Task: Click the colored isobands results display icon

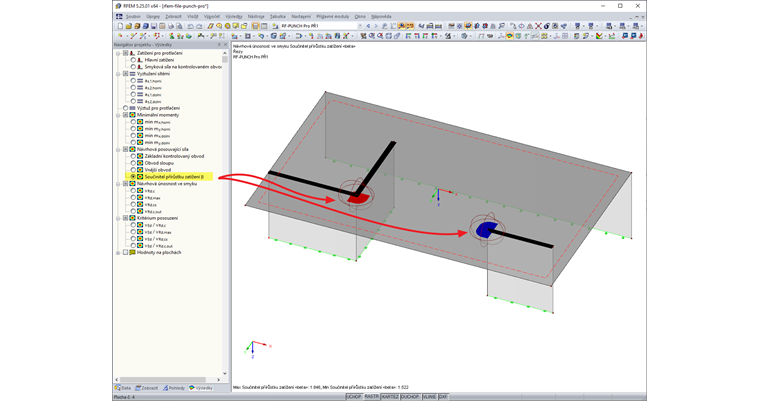Action: 509,36
